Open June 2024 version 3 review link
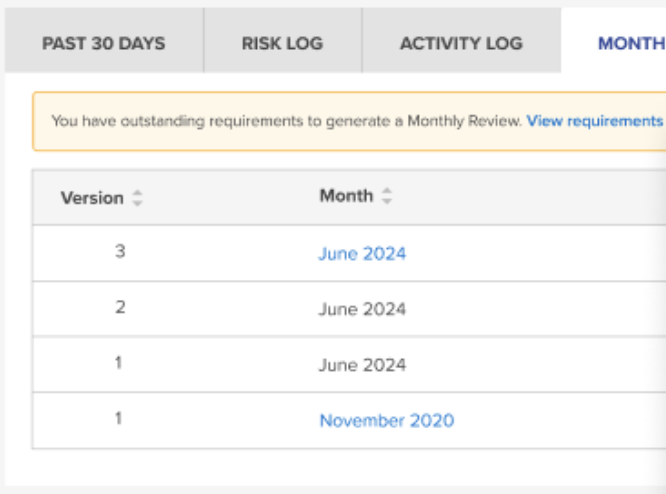 pyautogui.click(x=362, y=254)
